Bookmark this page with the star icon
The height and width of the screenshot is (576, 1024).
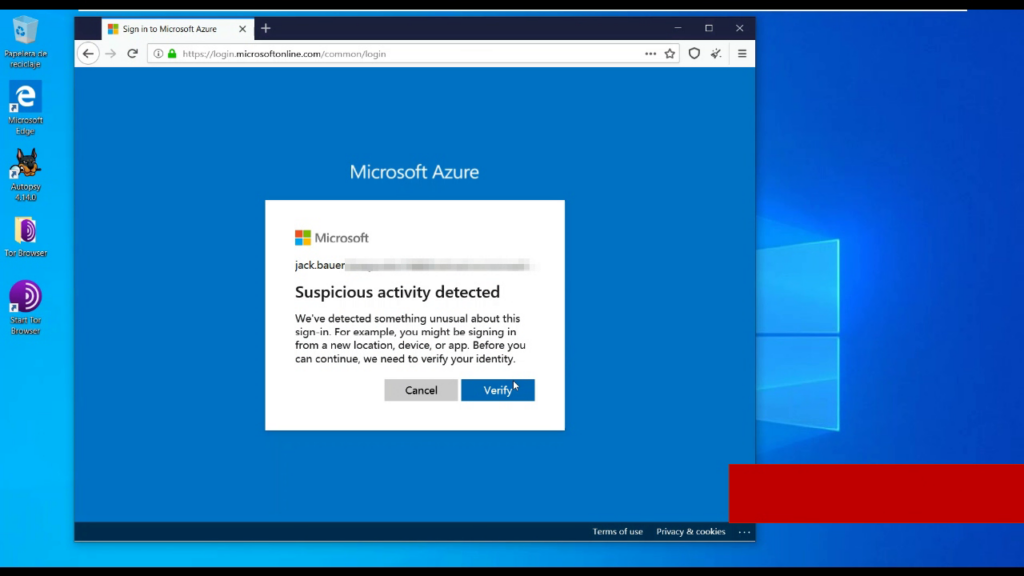[669, 54]
